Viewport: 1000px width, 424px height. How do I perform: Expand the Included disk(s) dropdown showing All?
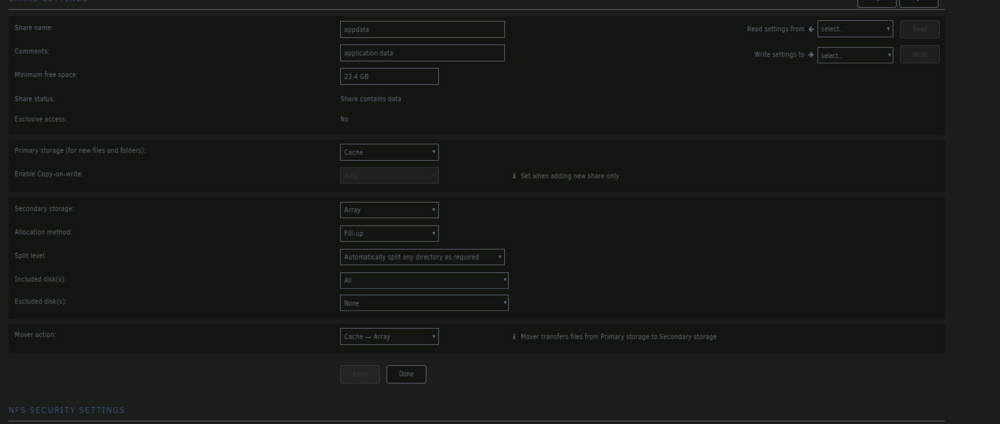tap(424, 281)
